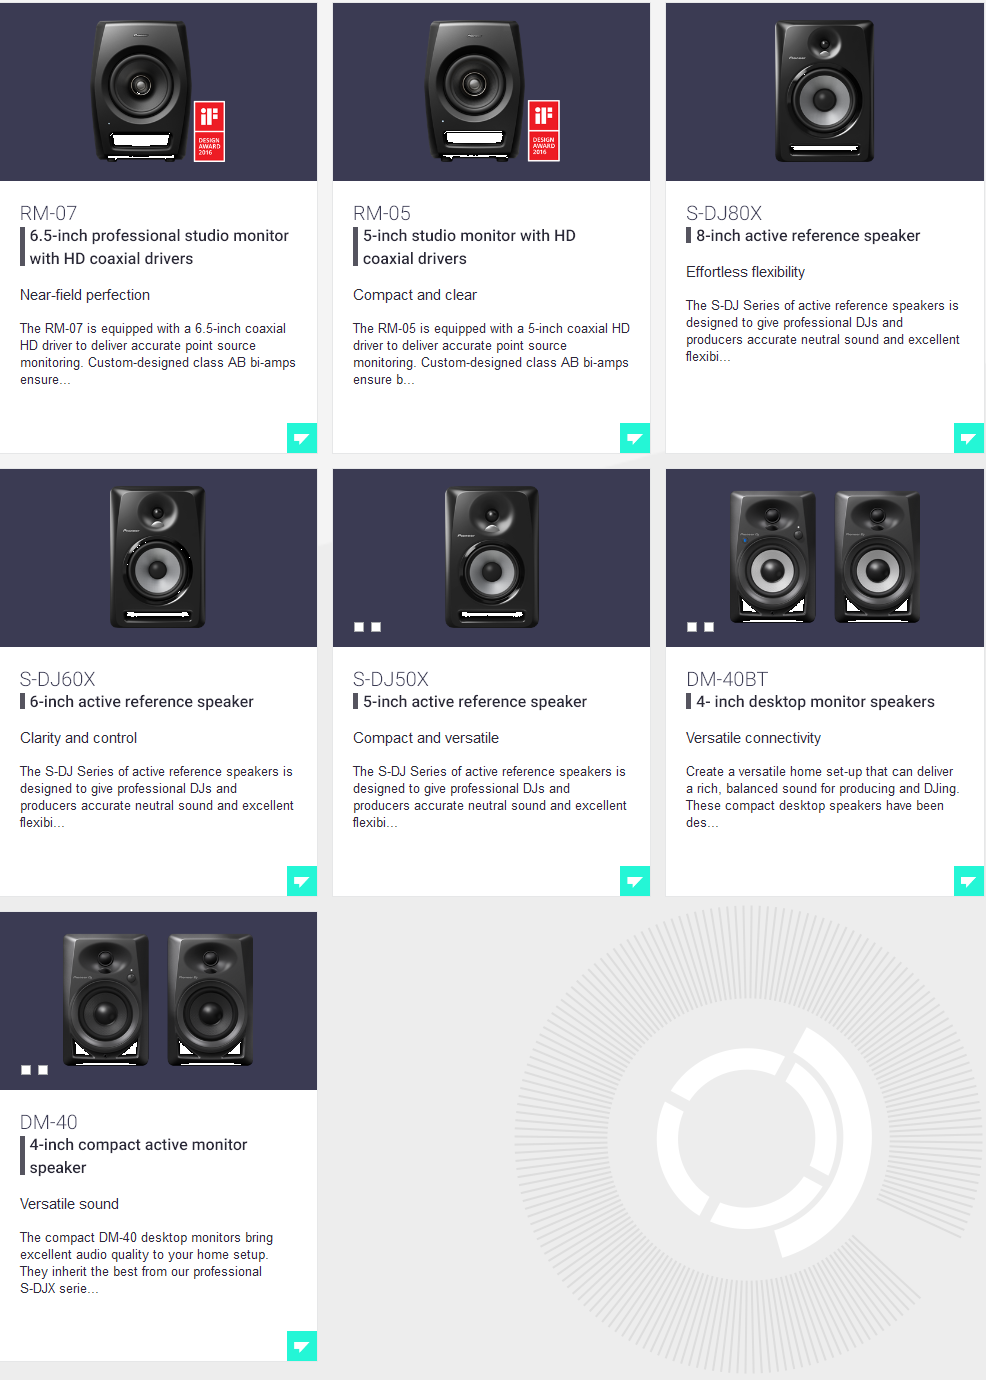Click the iF Design Award badge on RM-07
This screenshot has height=1380, width=986.
point(209,131)
